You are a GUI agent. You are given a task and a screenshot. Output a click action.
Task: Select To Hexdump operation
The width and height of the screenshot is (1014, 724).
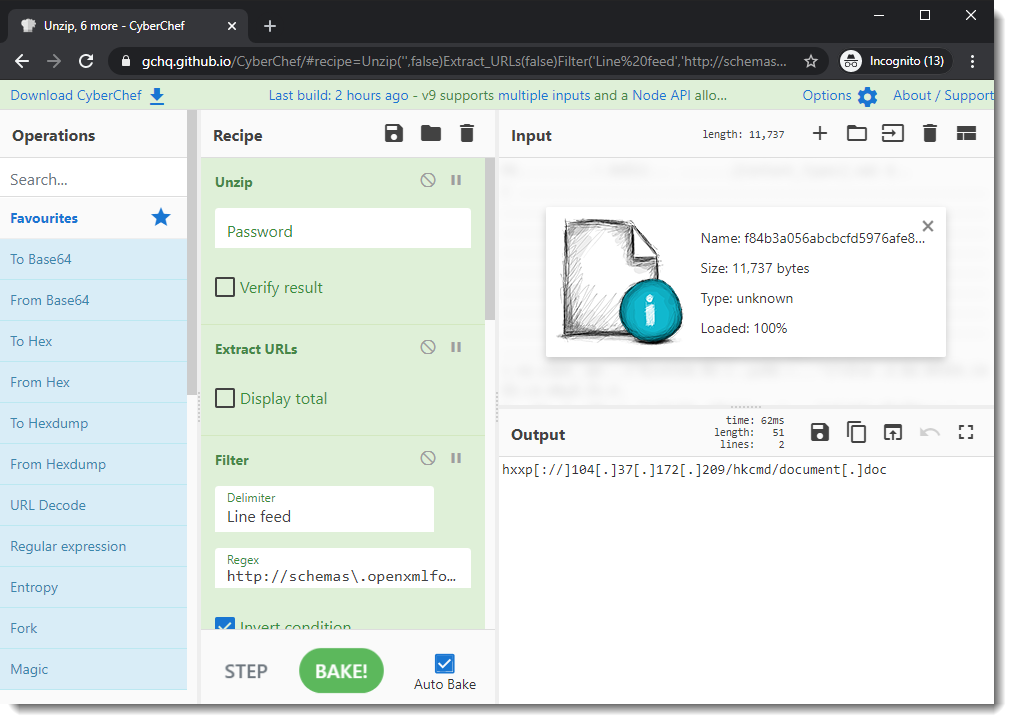coord(93,423)
